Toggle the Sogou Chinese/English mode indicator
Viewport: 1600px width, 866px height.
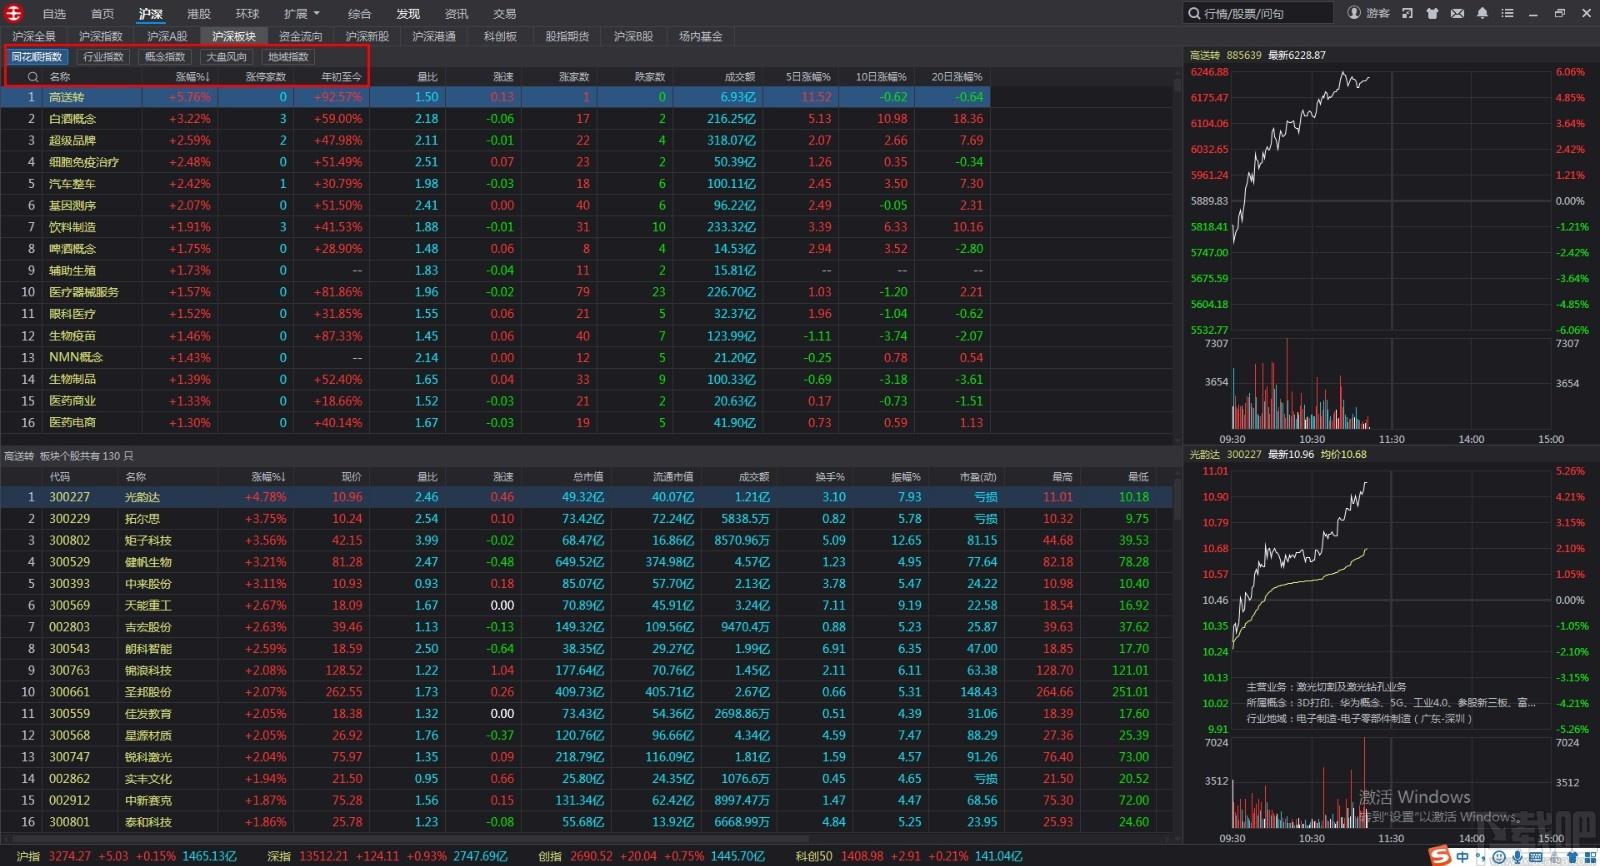pos(1463,857)
